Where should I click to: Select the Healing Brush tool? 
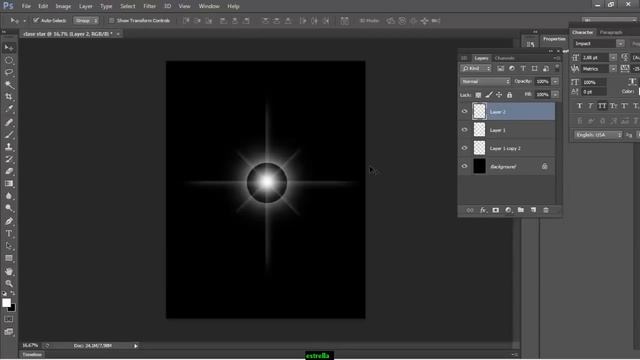(9, 122)
